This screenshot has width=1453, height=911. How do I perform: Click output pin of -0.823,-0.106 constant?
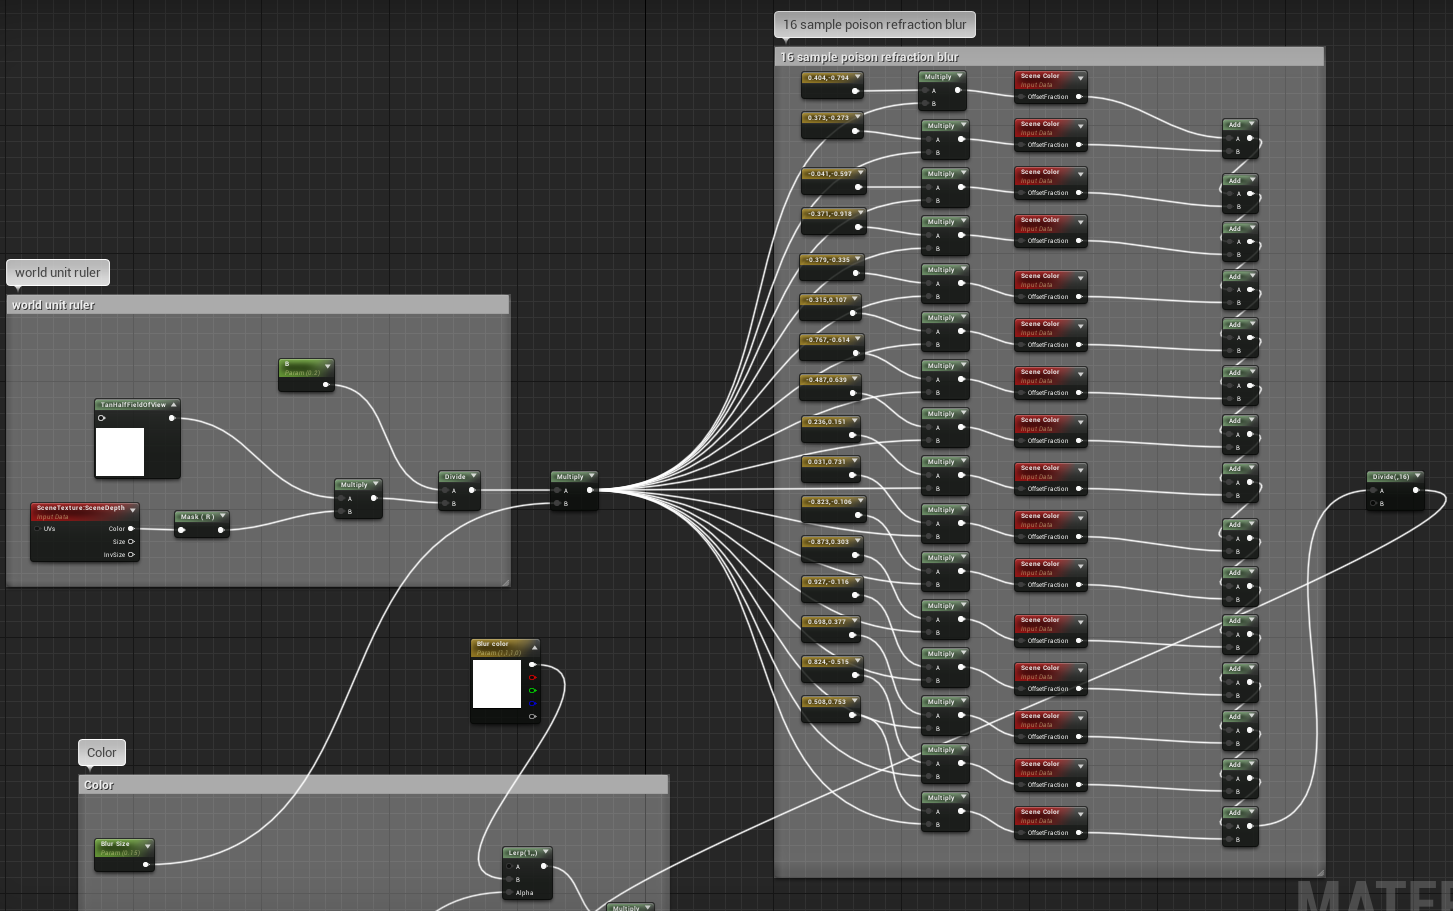pos(858,515)
